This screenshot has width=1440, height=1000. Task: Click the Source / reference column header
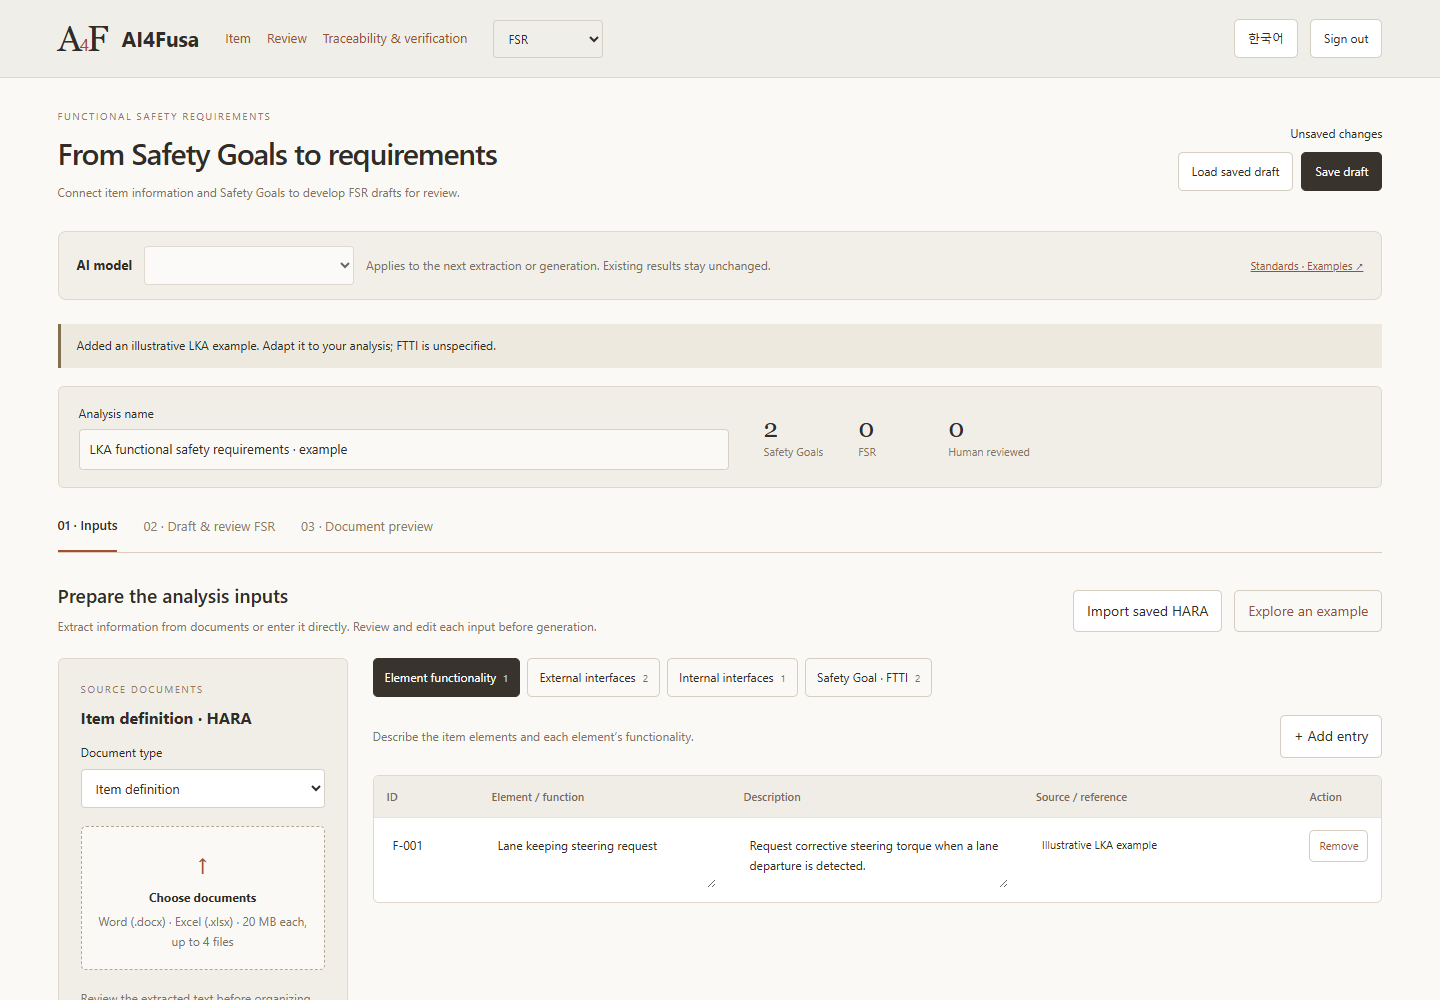(x=1081, y=797)
